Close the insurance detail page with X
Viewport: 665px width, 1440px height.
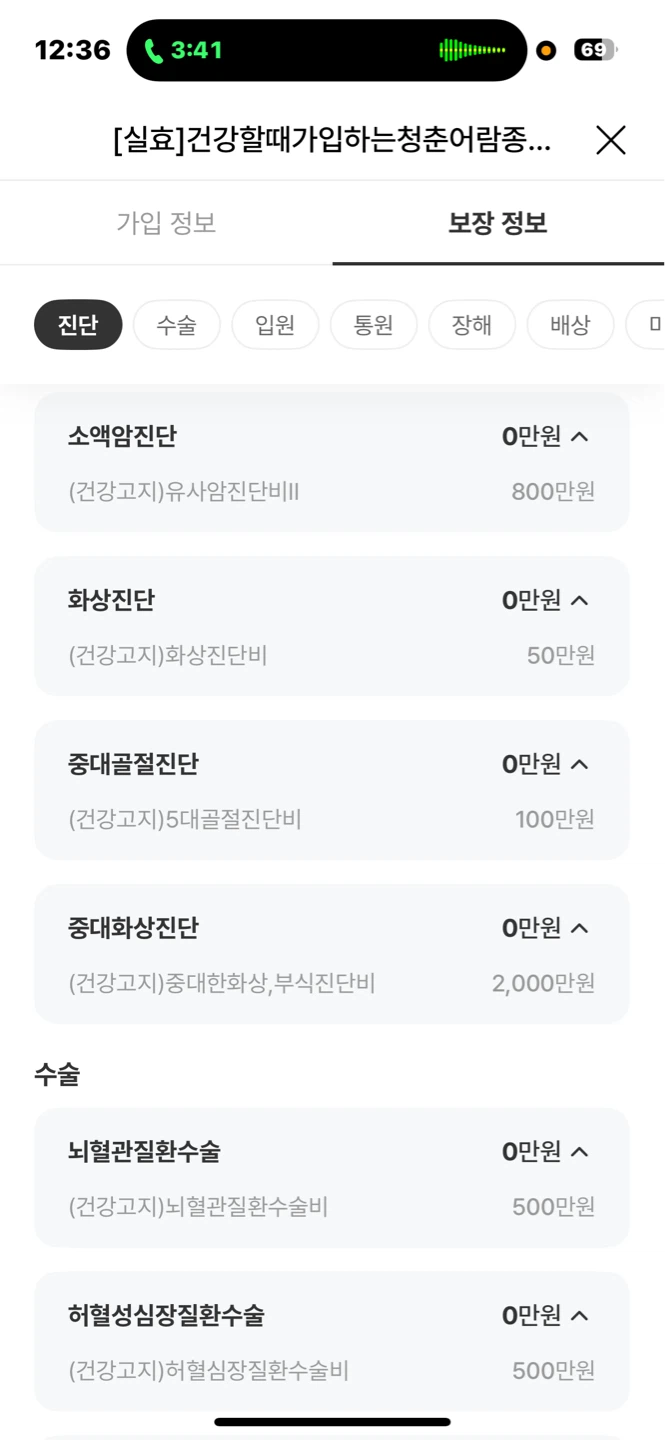[x=610, y=140]
